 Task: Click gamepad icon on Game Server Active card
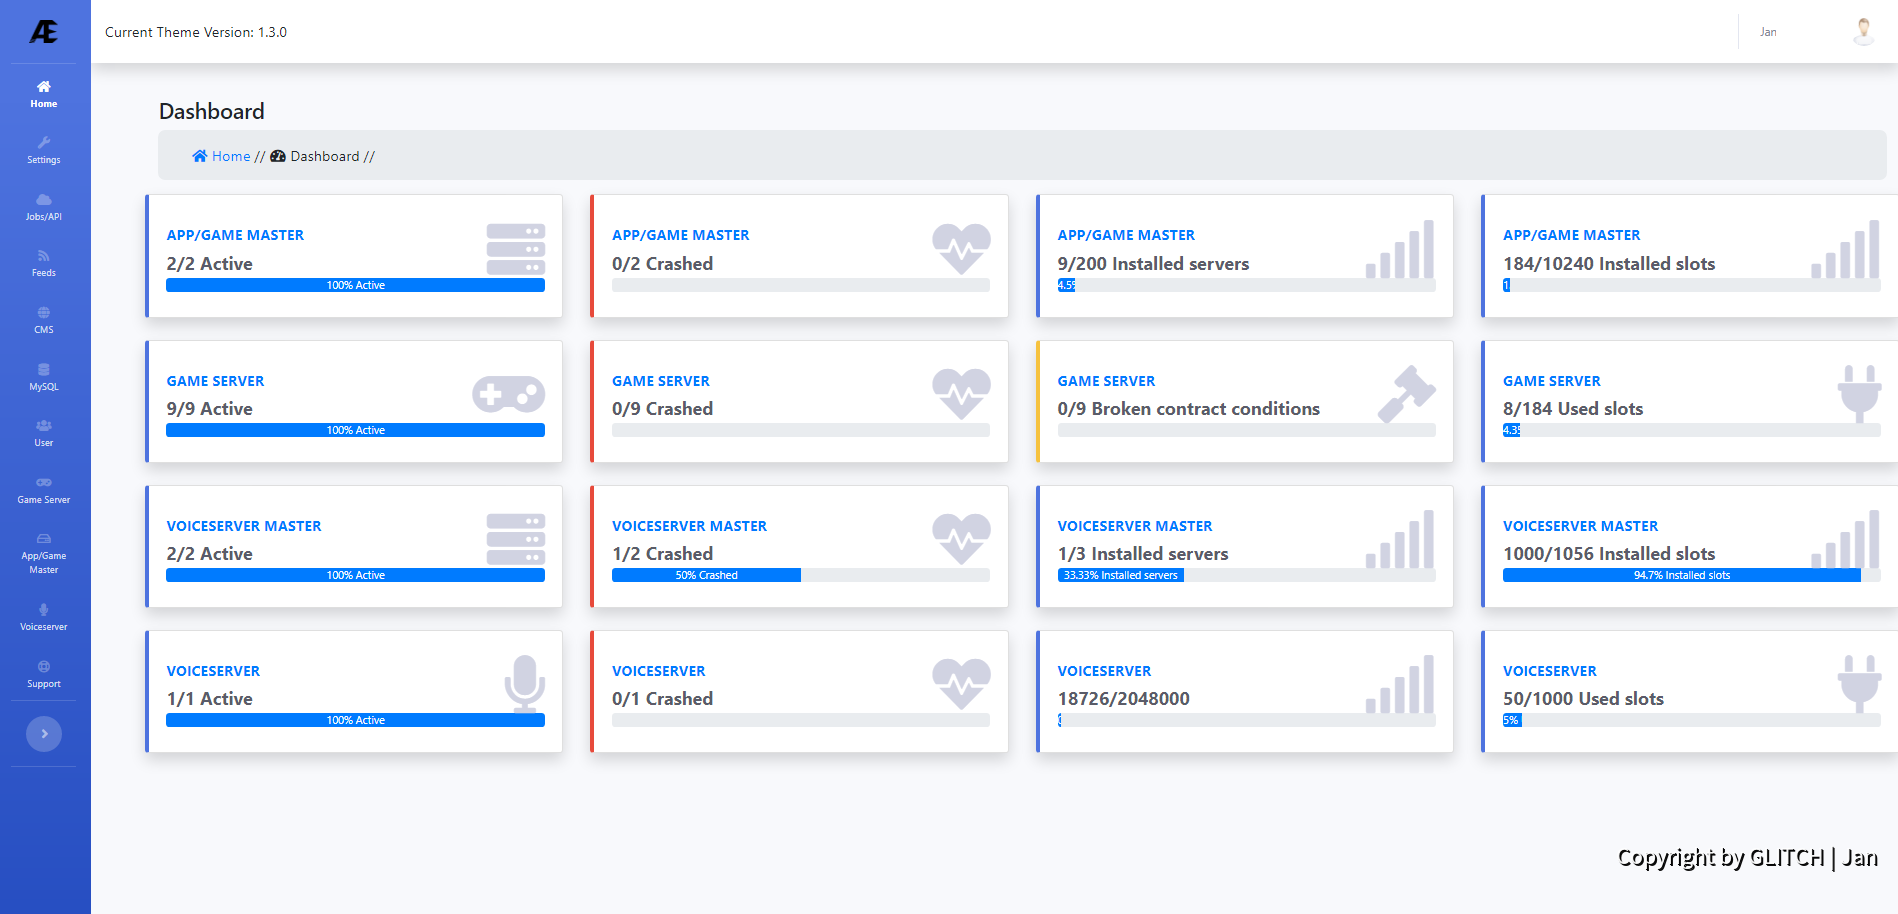tap(508, 395)
